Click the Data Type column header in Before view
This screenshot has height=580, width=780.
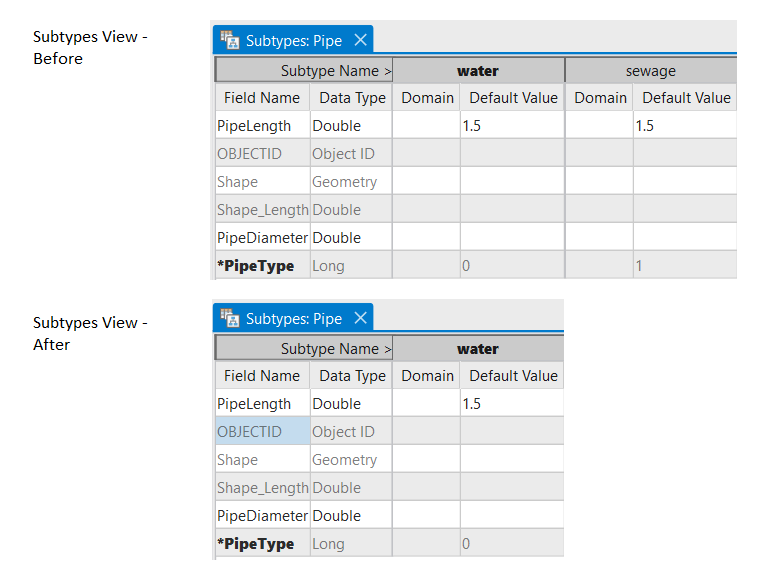[352, 98]
